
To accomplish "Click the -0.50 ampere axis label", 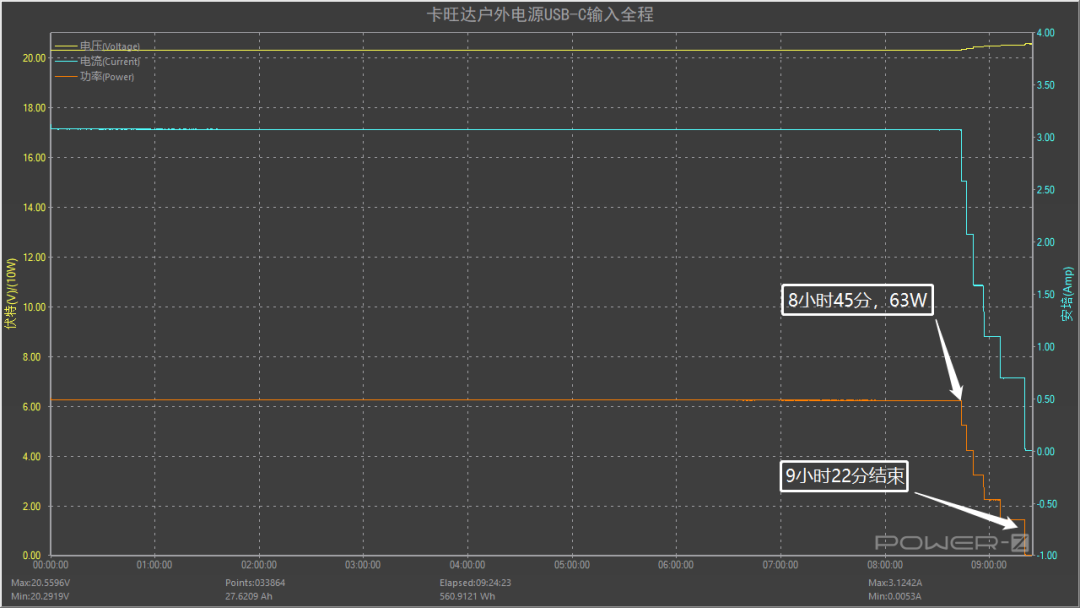I will click(1046, 504).
